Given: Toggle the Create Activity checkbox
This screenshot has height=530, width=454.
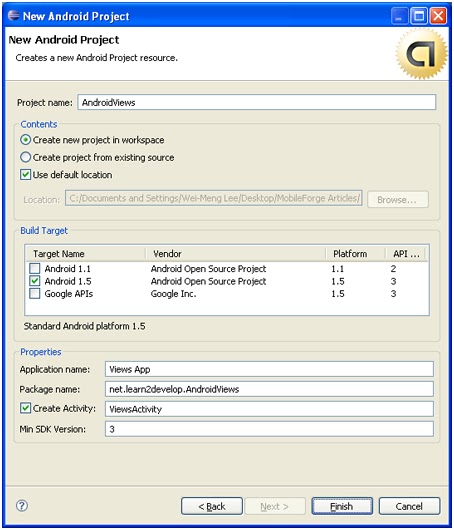Looking at the screenshot, I should [x=25, y=408].
